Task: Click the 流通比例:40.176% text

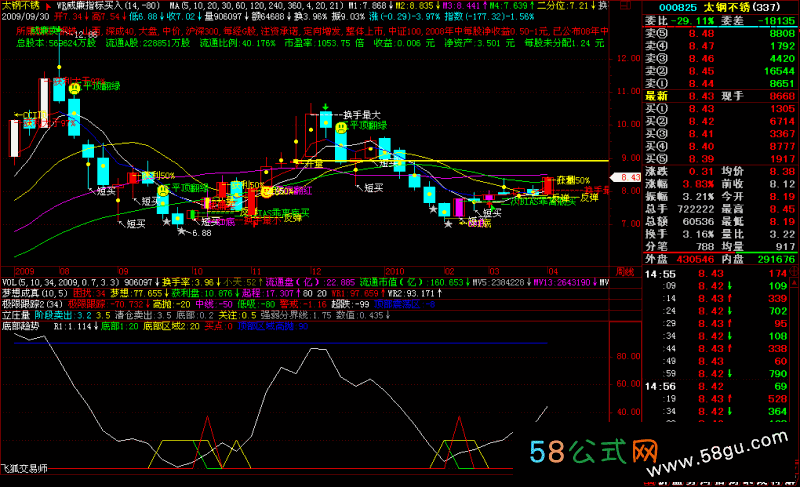Action: pos(237,43)
